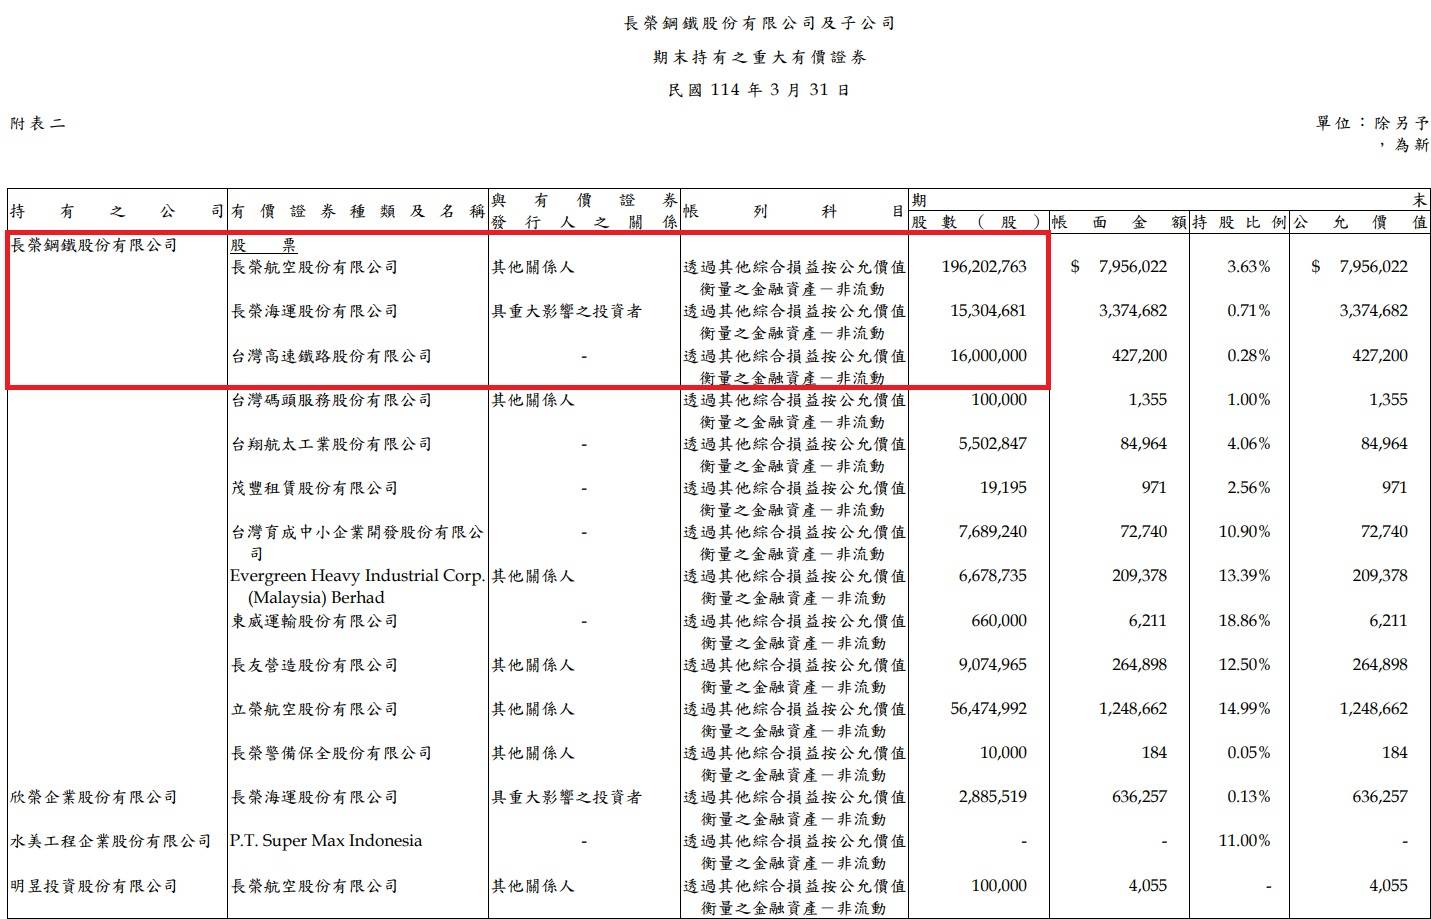This screenshot has width=1431, height=919.
Task: Click the security name 立榮航空股份有限公司
Action: (x=314, y=709)
